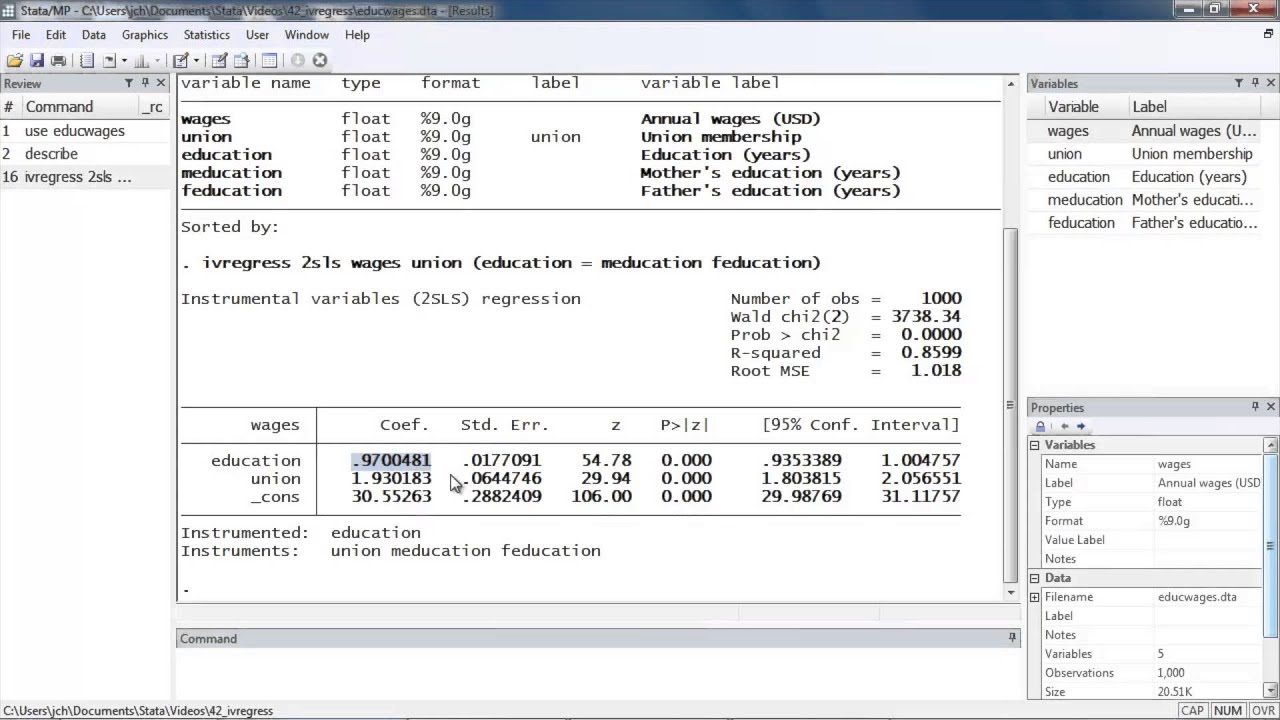
Task: Open the Edit menu
Action: click(x=55, y=34)
